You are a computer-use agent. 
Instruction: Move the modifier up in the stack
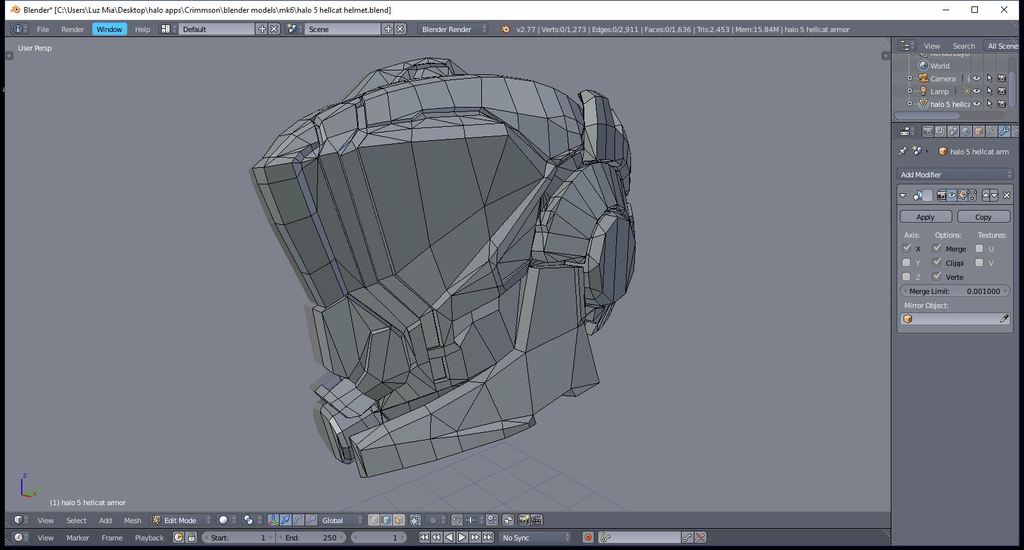(986, 195)
